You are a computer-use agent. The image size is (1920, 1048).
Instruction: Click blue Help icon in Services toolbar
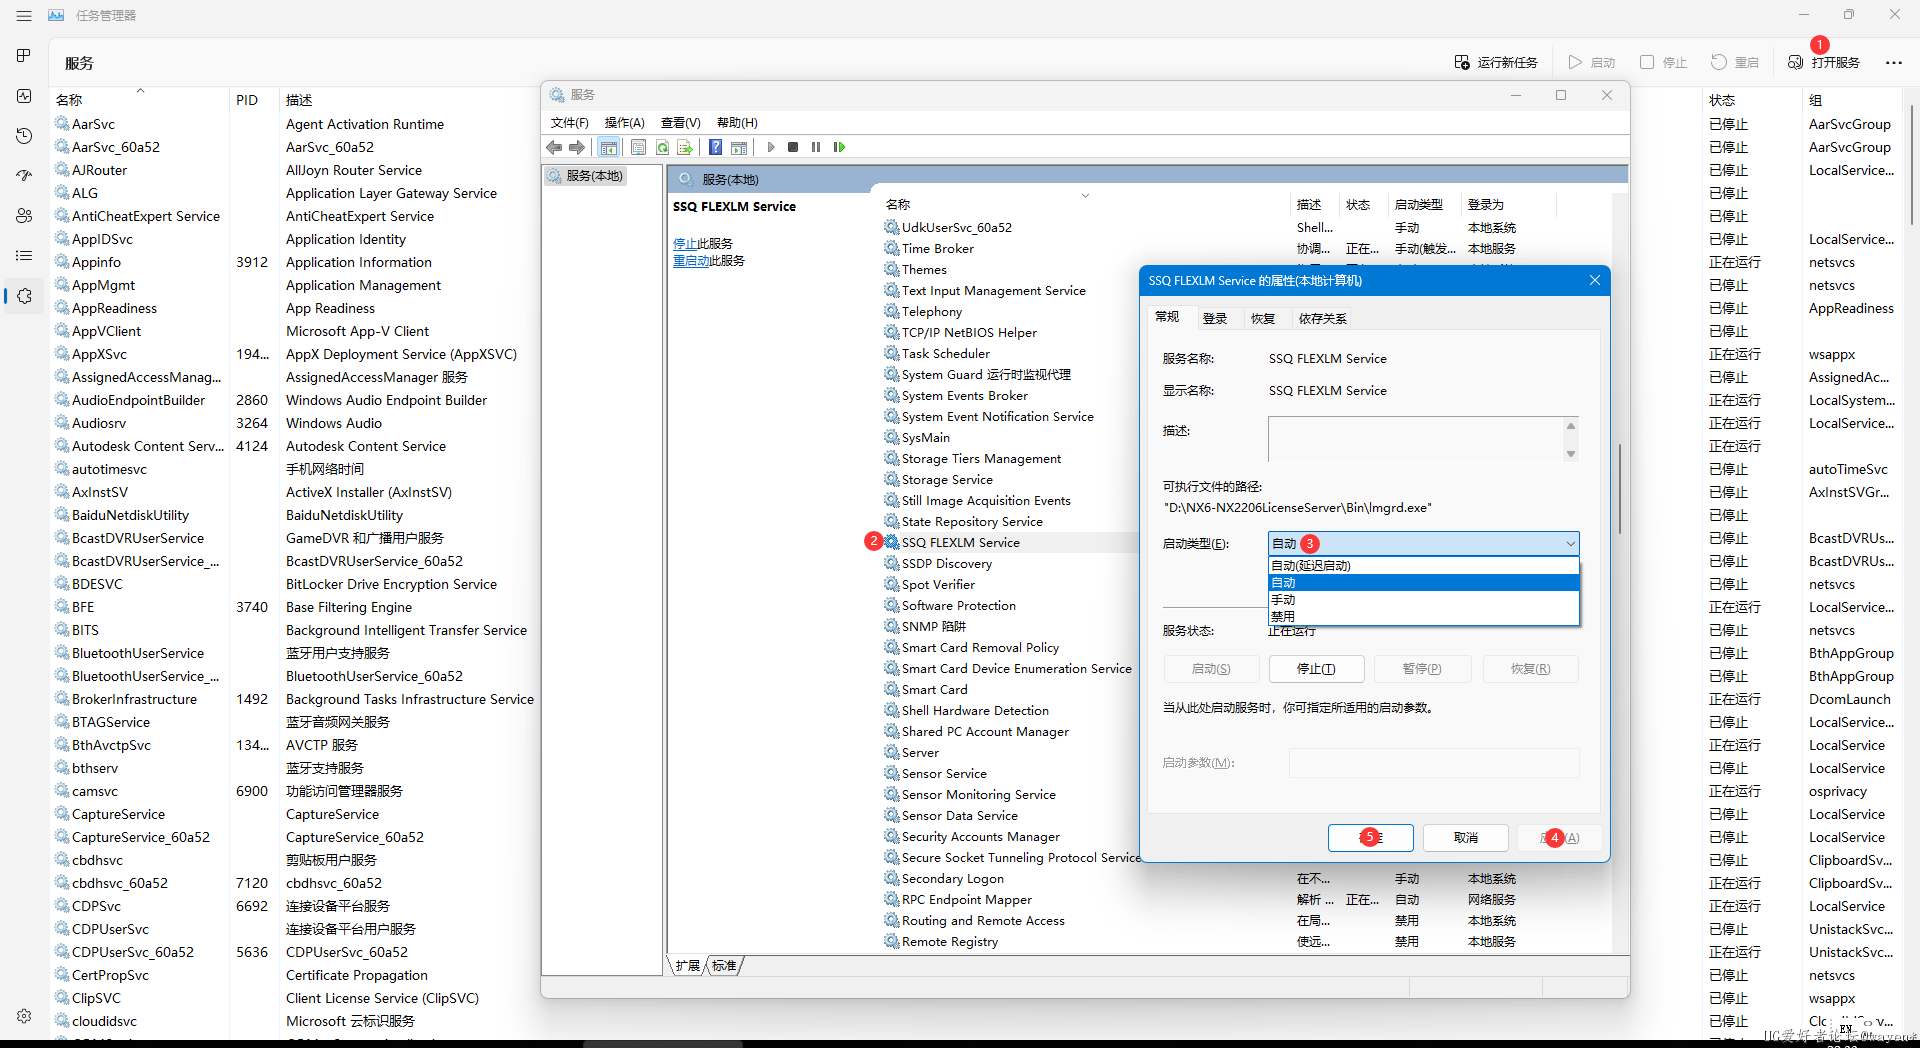coord(715,147)
